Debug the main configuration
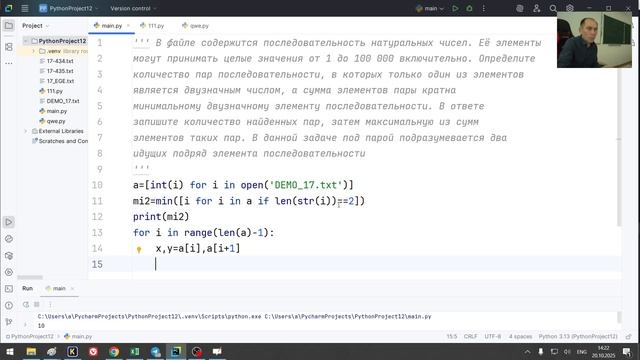The image size is (640, 360). click(469, 8)
